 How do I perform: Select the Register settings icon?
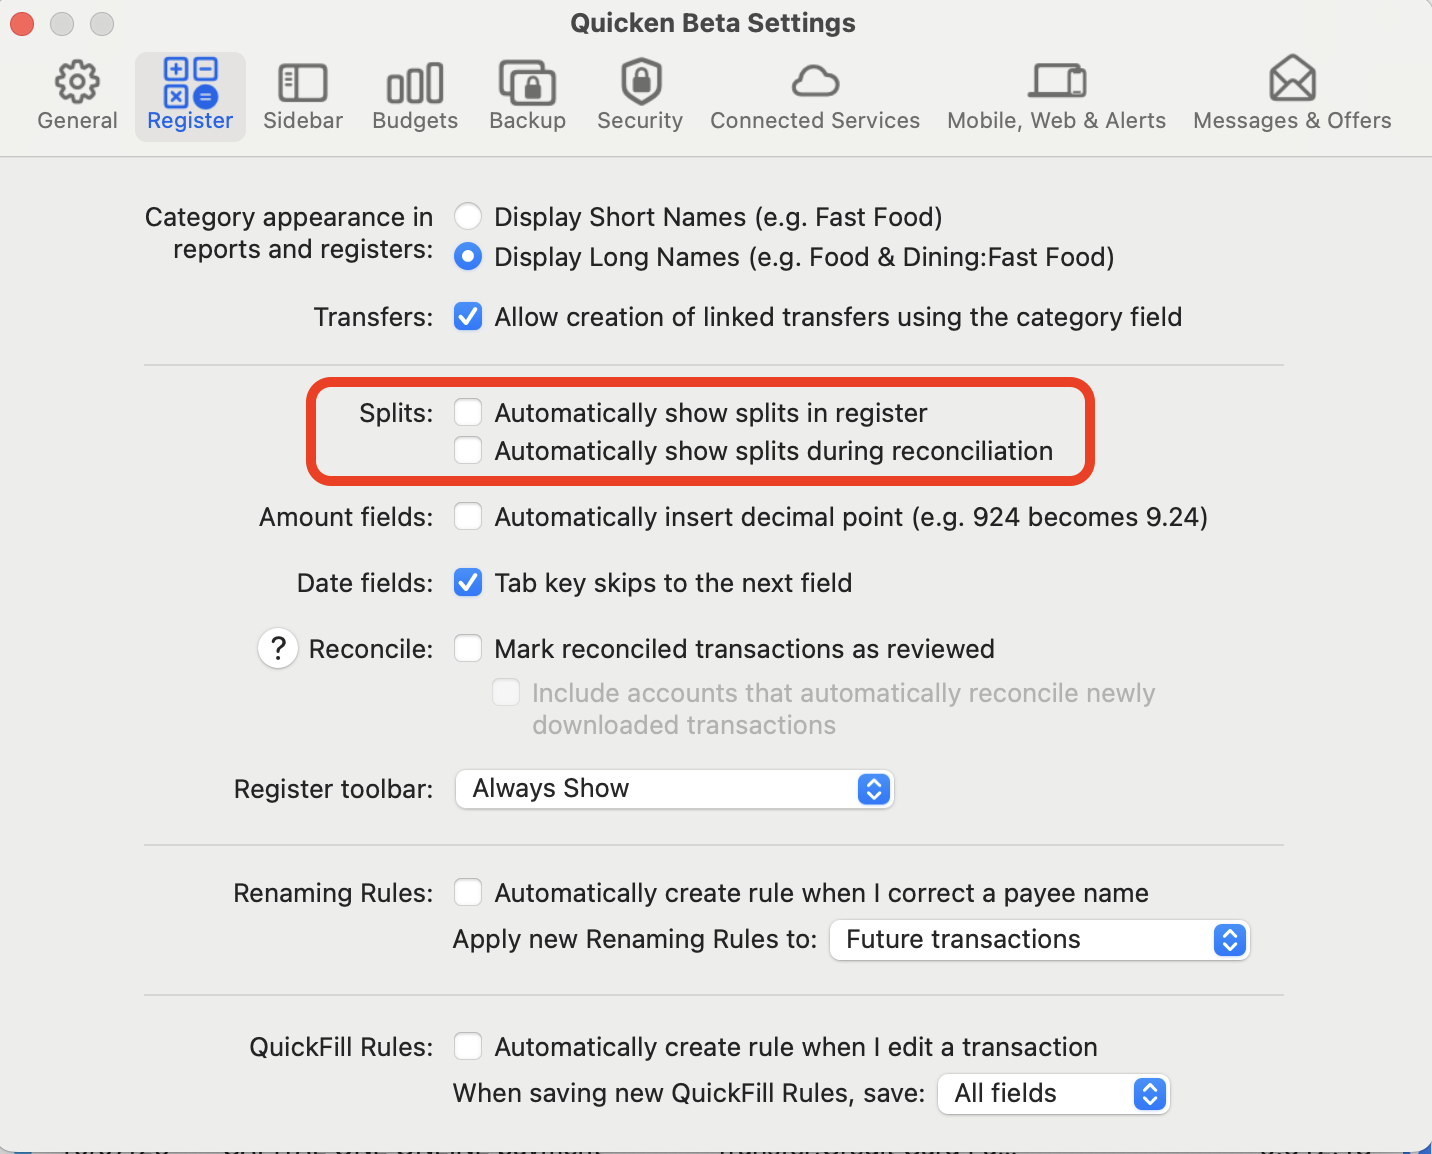coord(190,82)
